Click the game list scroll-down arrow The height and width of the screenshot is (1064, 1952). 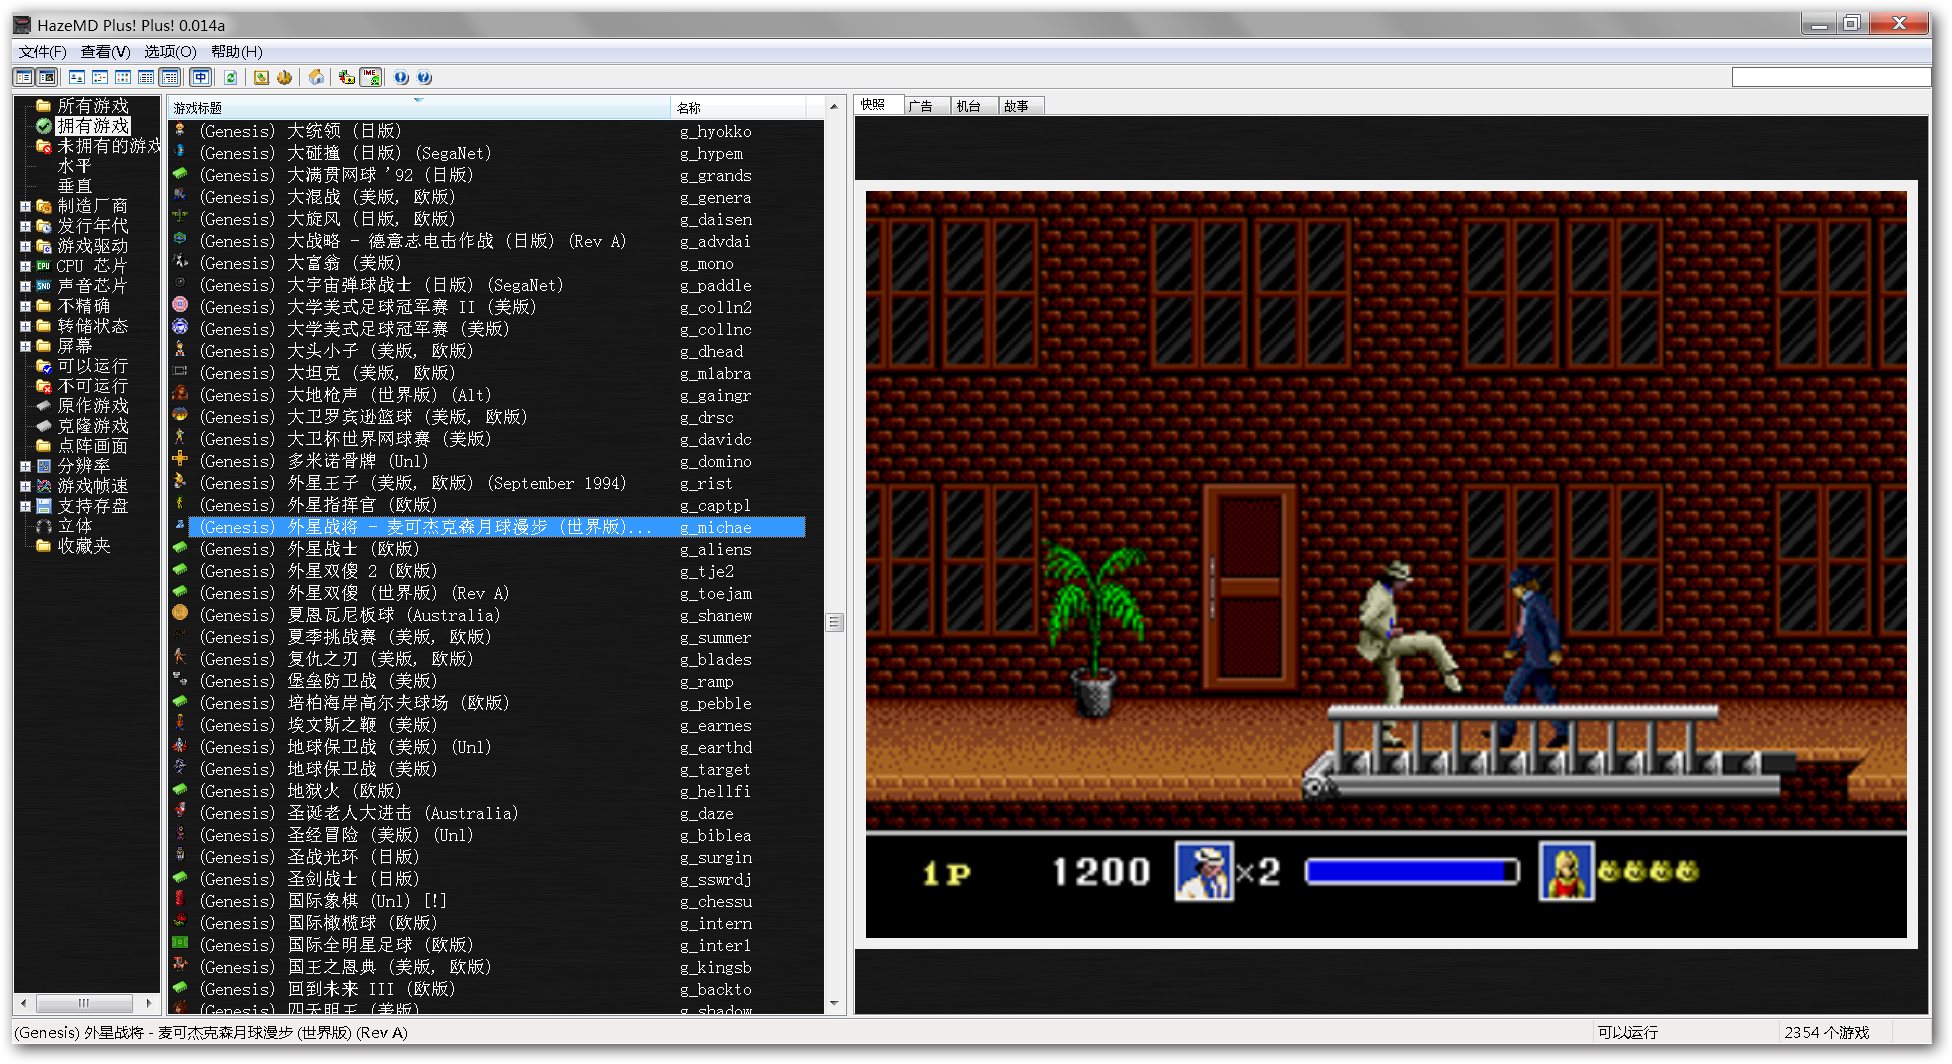tap(834, 1003)
